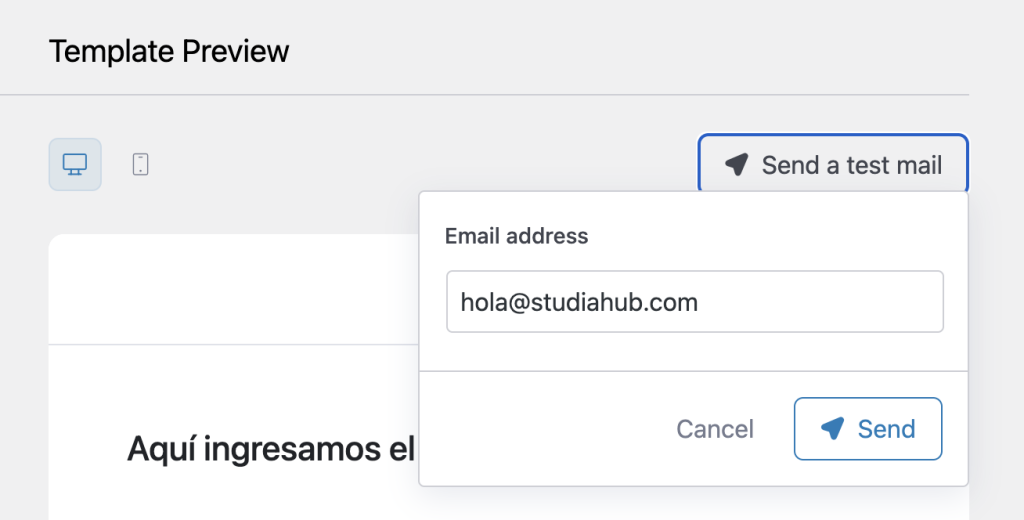This screenshot has height=520, width=1024.
Task: Click blank footer area left of Cancel
Action: tap(540, 429)
